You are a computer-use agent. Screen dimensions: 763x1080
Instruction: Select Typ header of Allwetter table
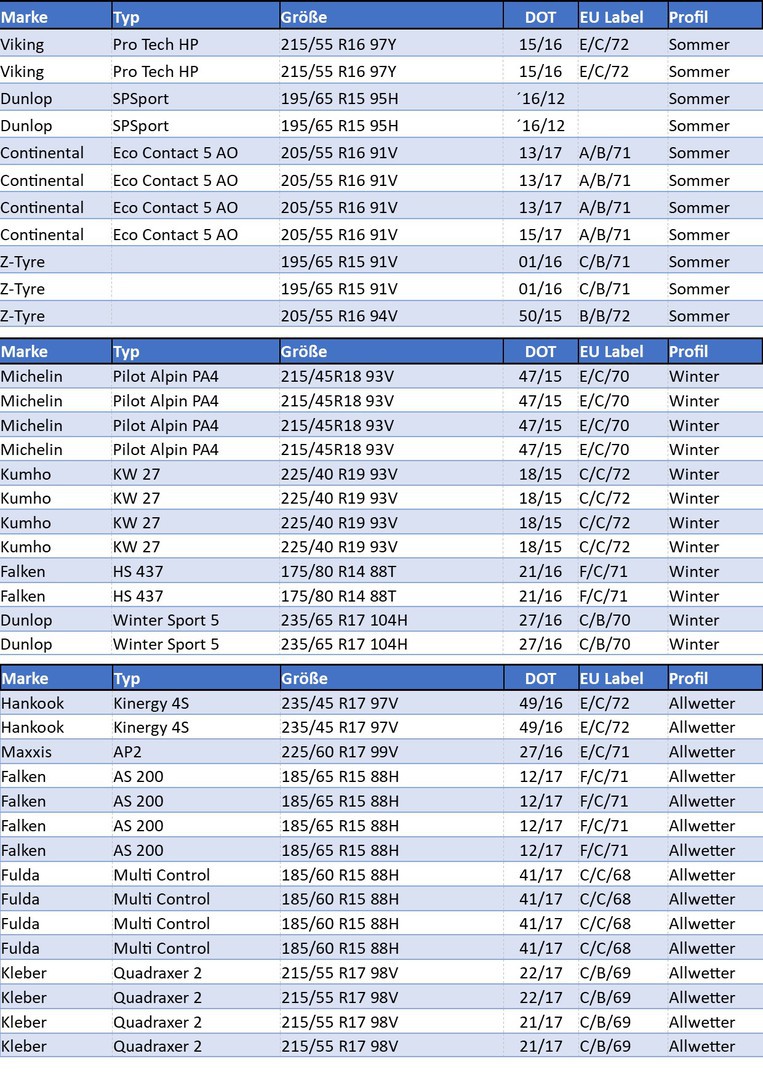127,679
